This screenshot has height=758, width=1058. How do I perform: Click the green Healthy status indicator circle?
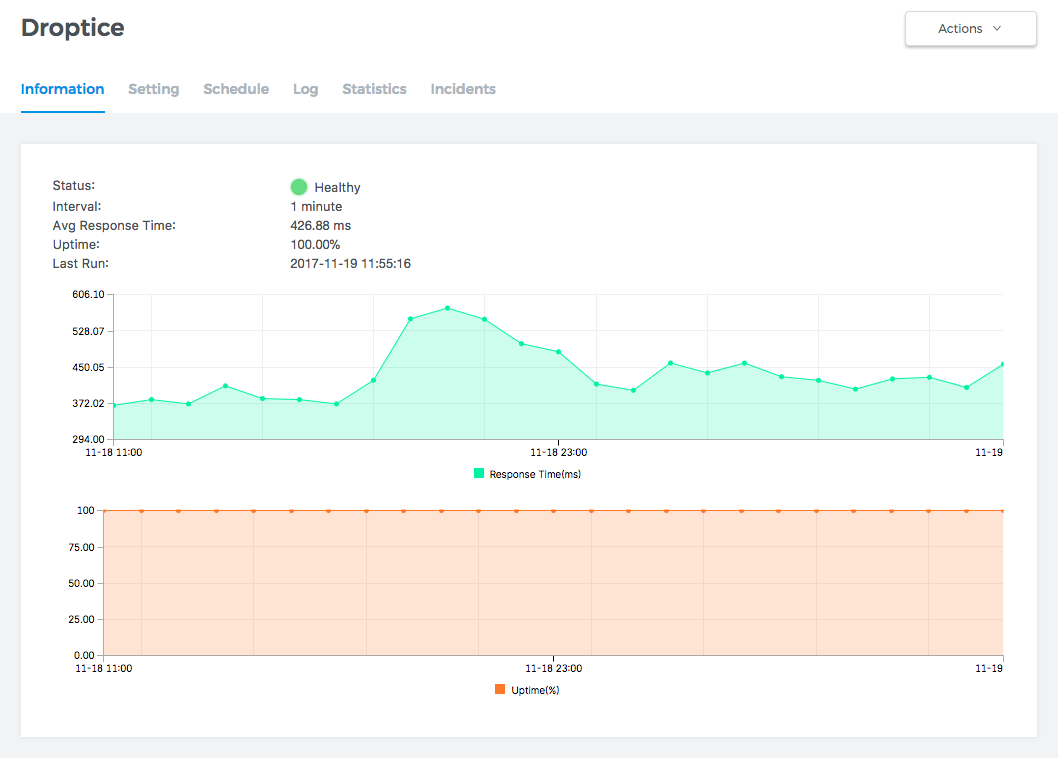[298, 187]
